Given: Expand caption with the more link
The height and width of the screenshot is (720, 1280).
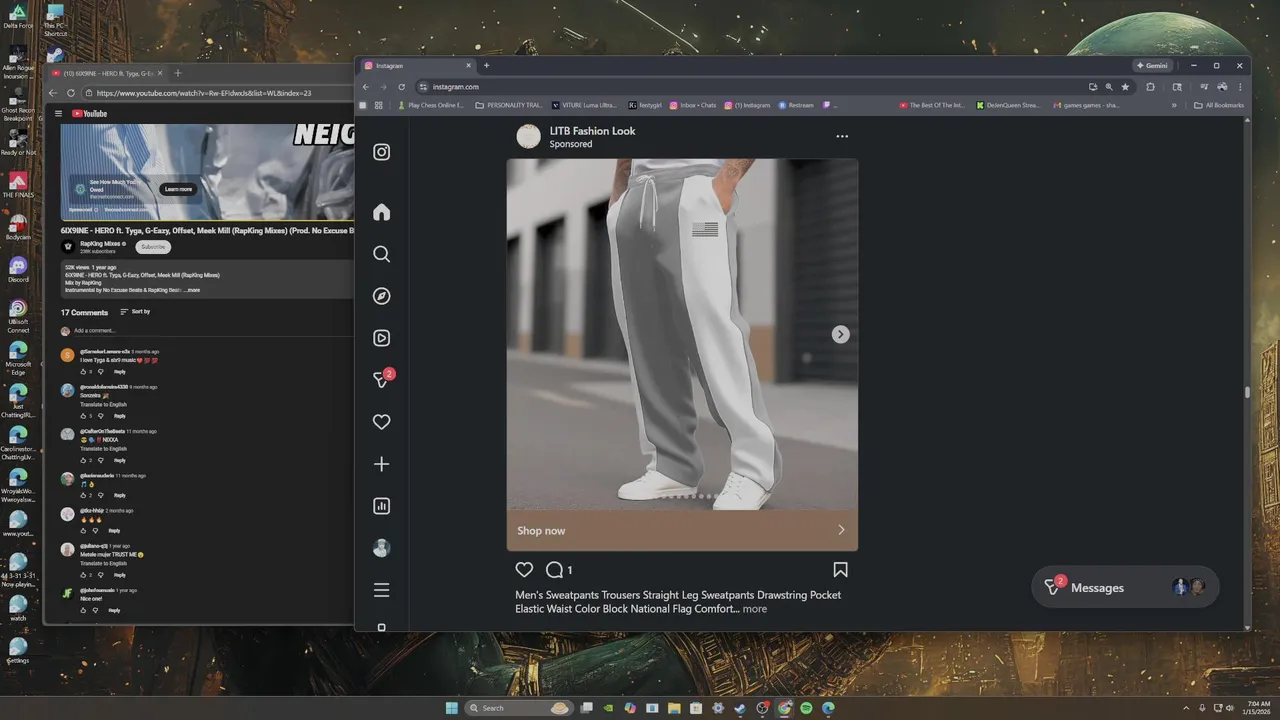Looking at the screenshot, I should (x=755, y=609).
